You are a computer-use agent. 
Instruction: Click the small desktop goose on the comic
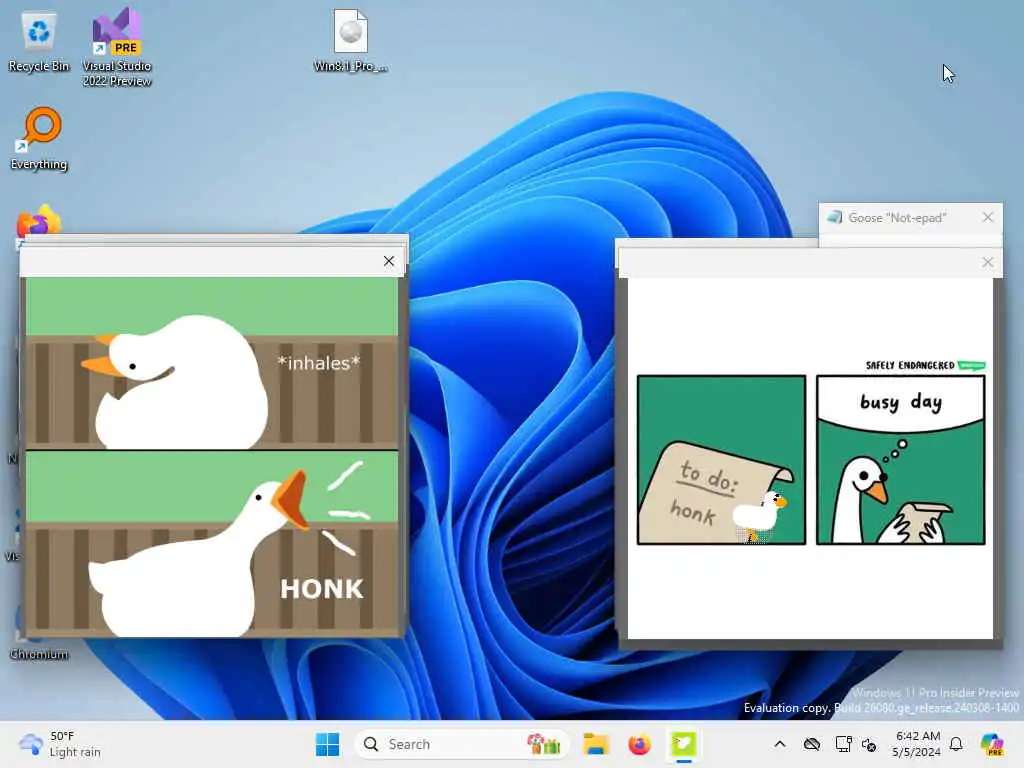[760, 516]
